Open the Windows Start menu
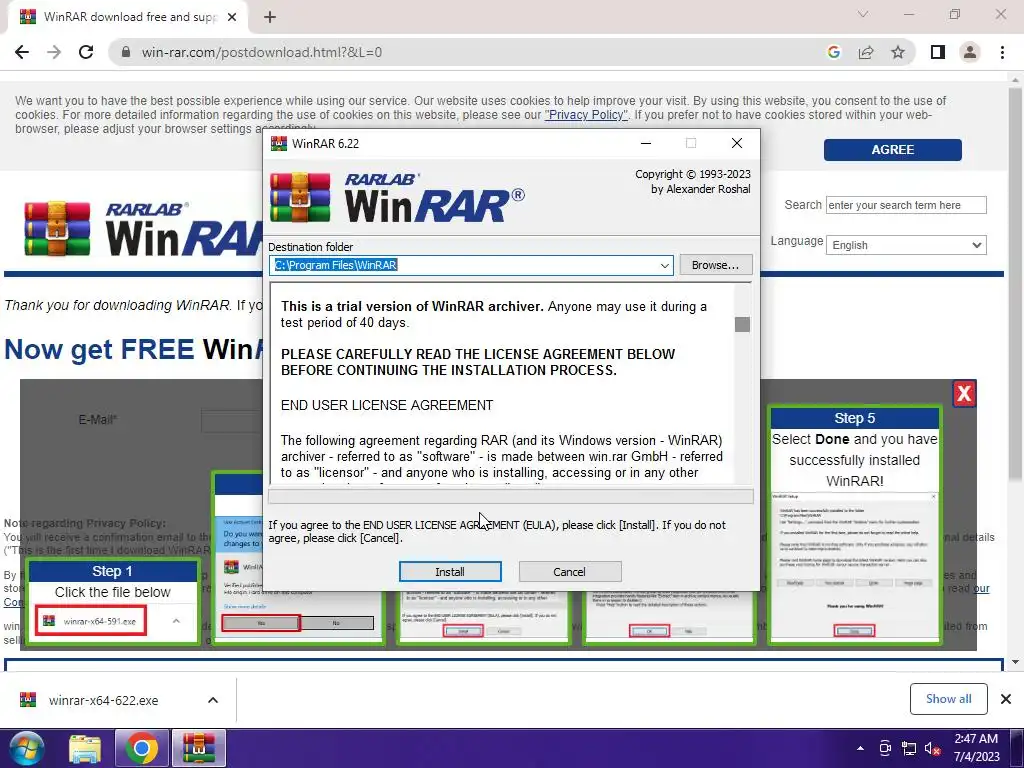 click(x=26, y=748)
